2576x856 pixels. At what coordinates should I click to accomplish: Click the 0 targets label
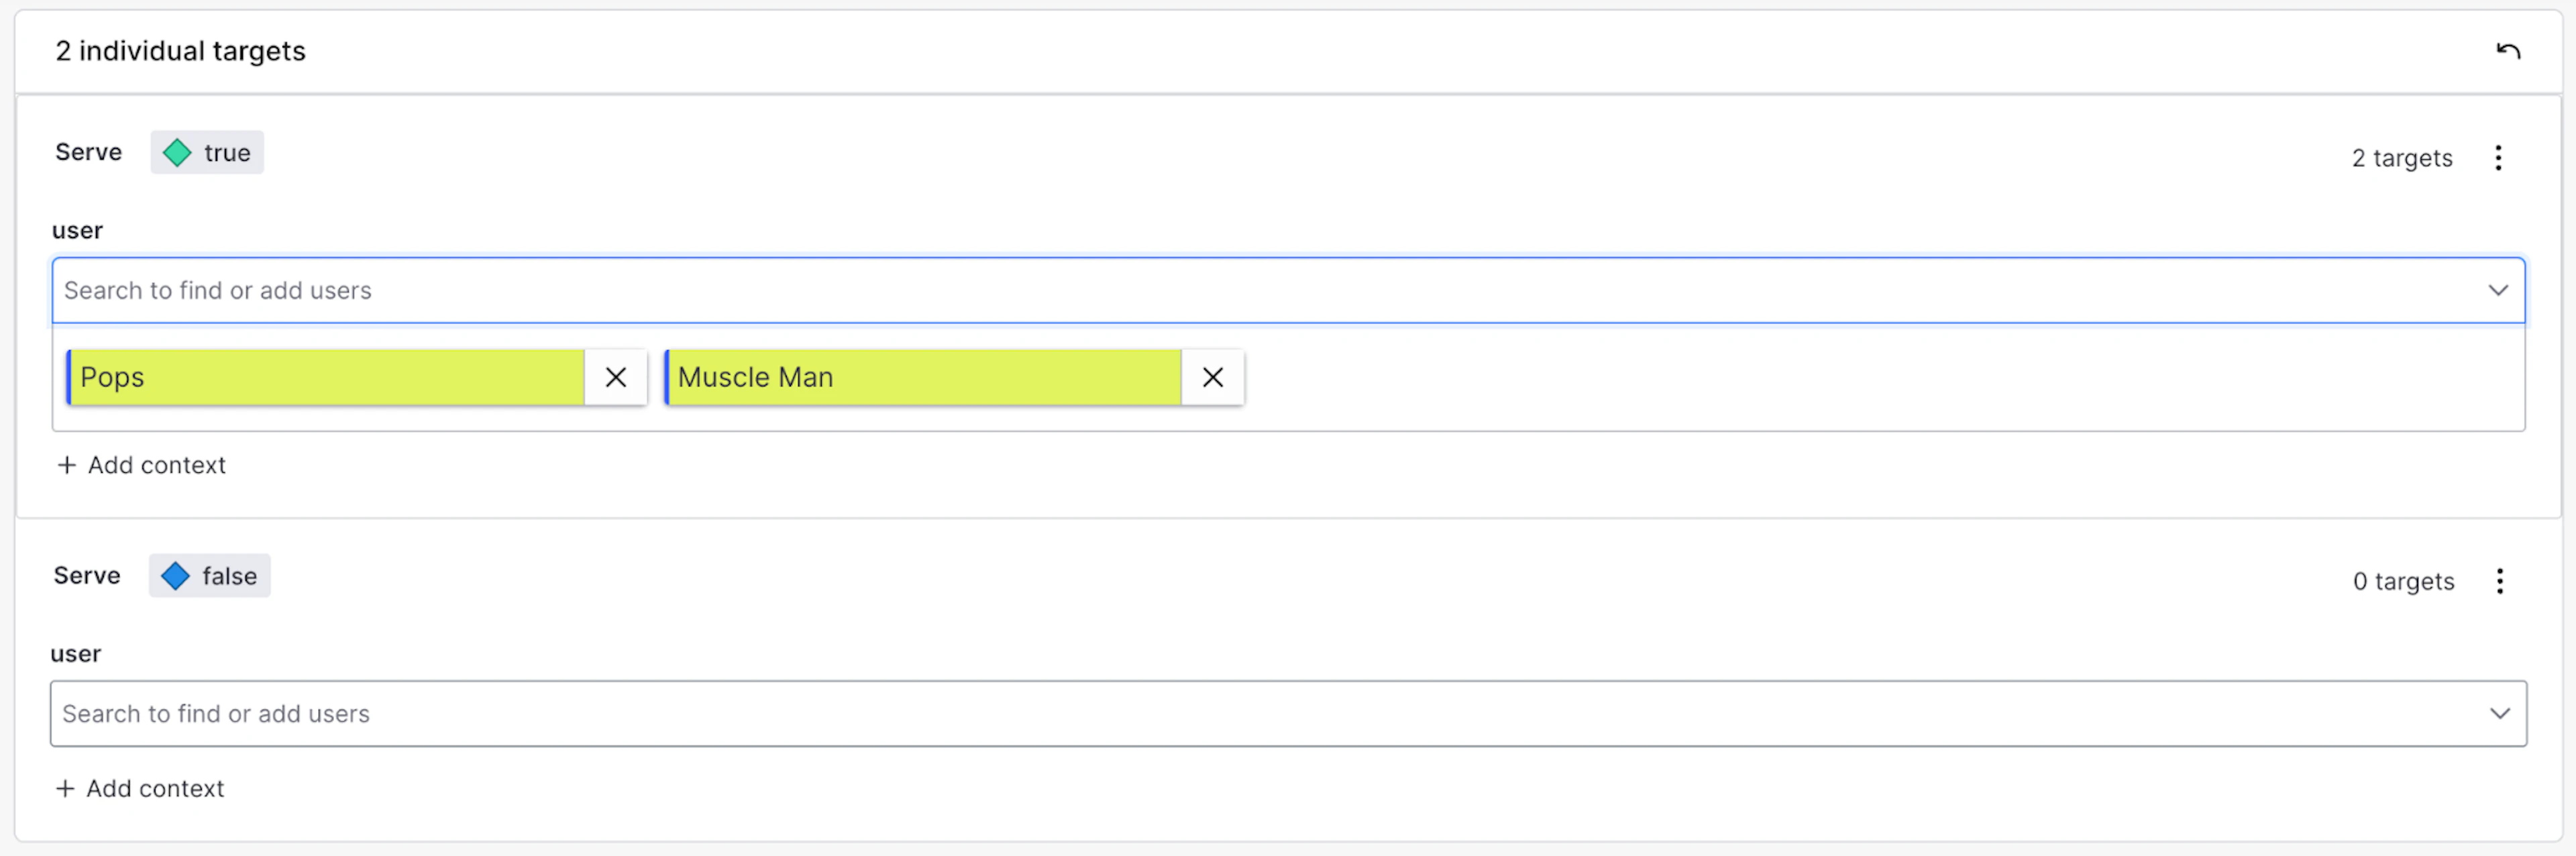2403,581
